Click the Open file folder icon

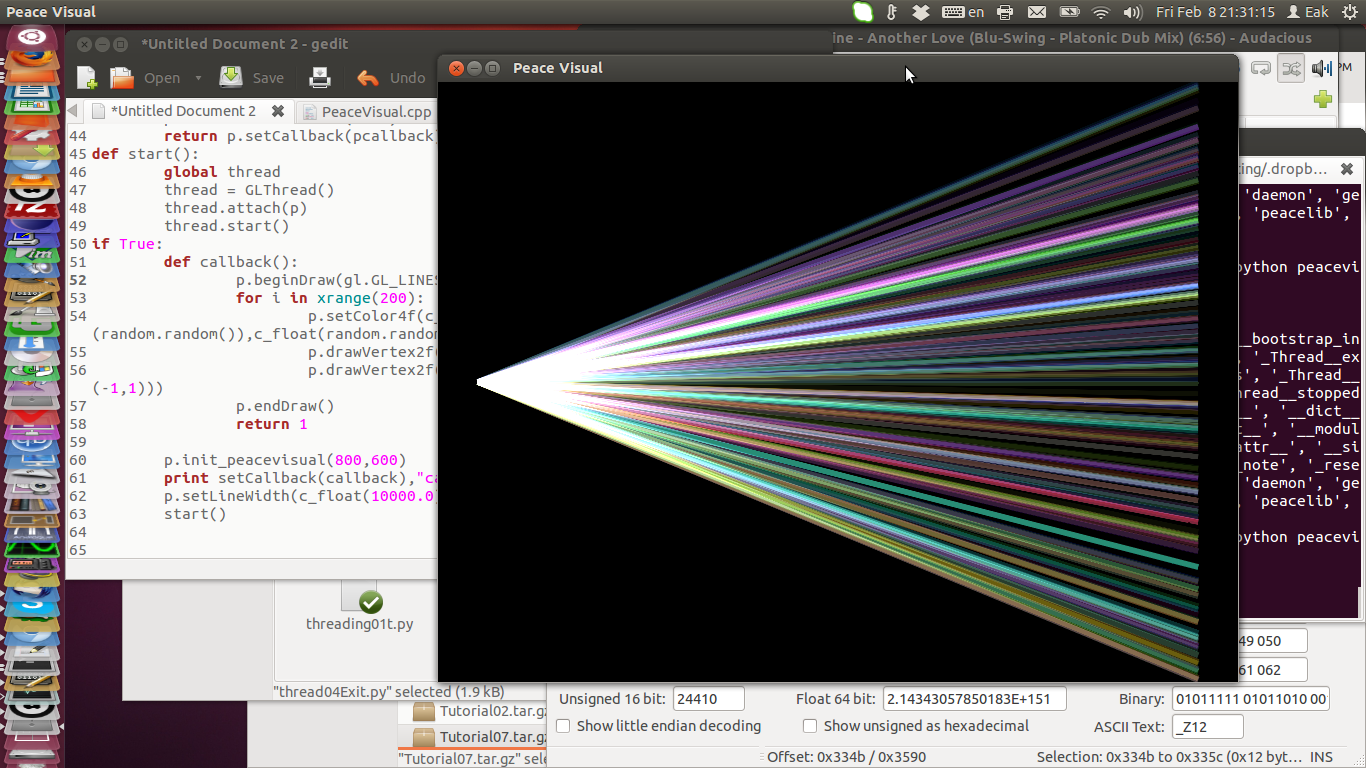[122, 78]
